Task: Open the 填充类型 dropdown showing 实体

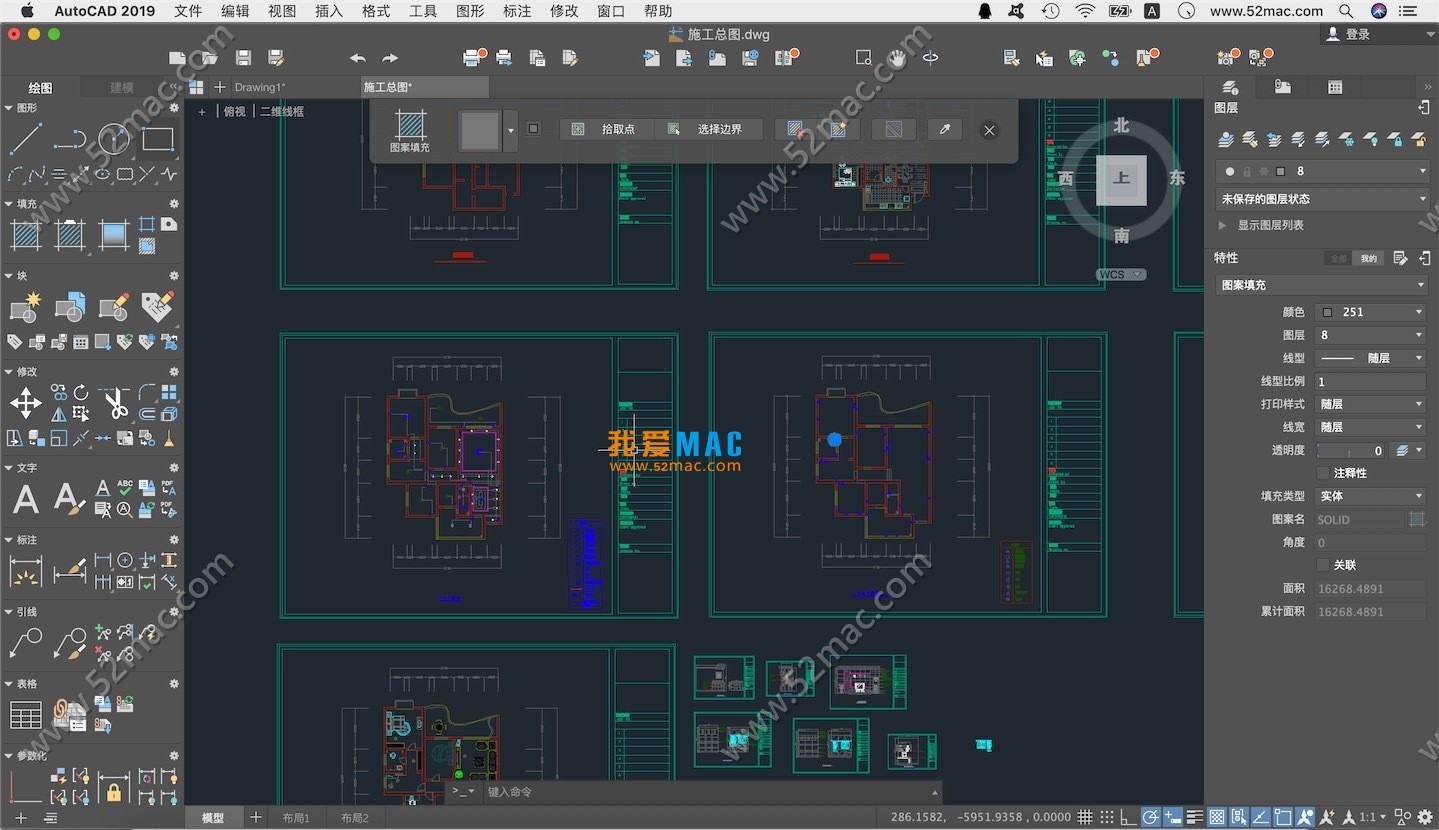Action: (1369, 496)
